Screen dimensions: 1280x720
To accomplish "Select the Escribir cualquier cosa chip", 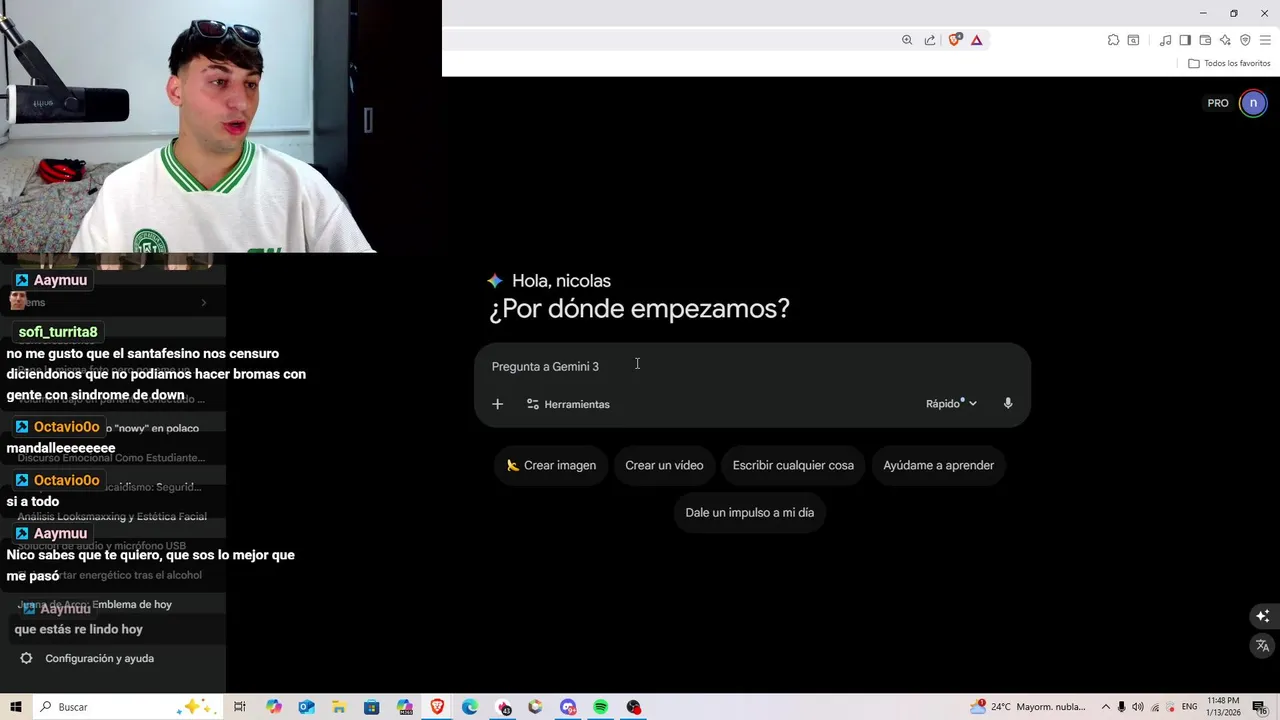I will (793, 465).
